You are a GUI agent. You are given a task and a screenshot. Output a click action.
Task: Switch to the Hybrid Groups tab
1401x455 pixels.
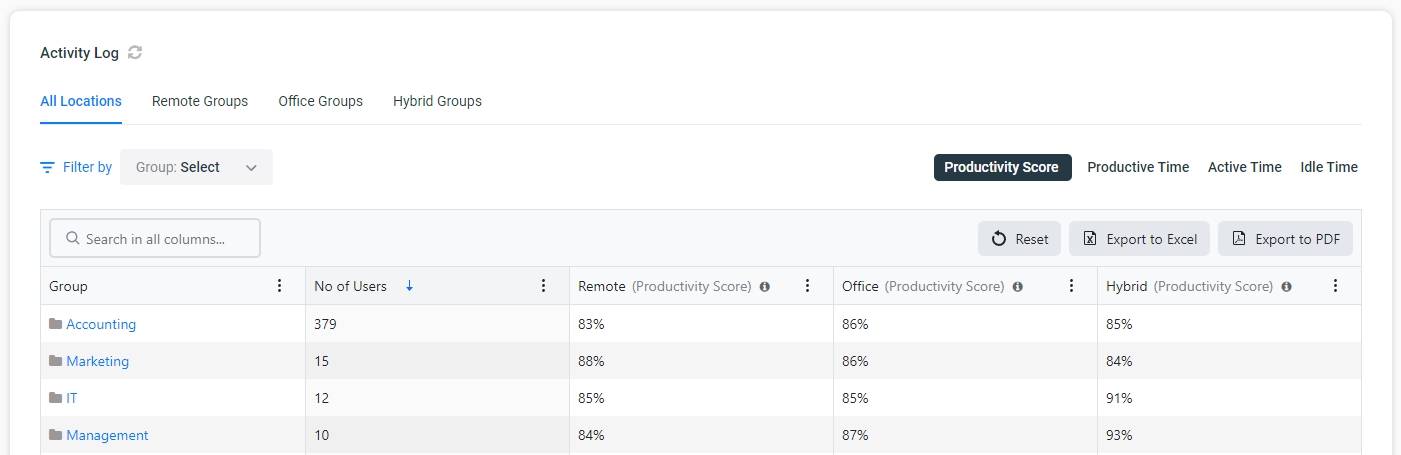437,101
